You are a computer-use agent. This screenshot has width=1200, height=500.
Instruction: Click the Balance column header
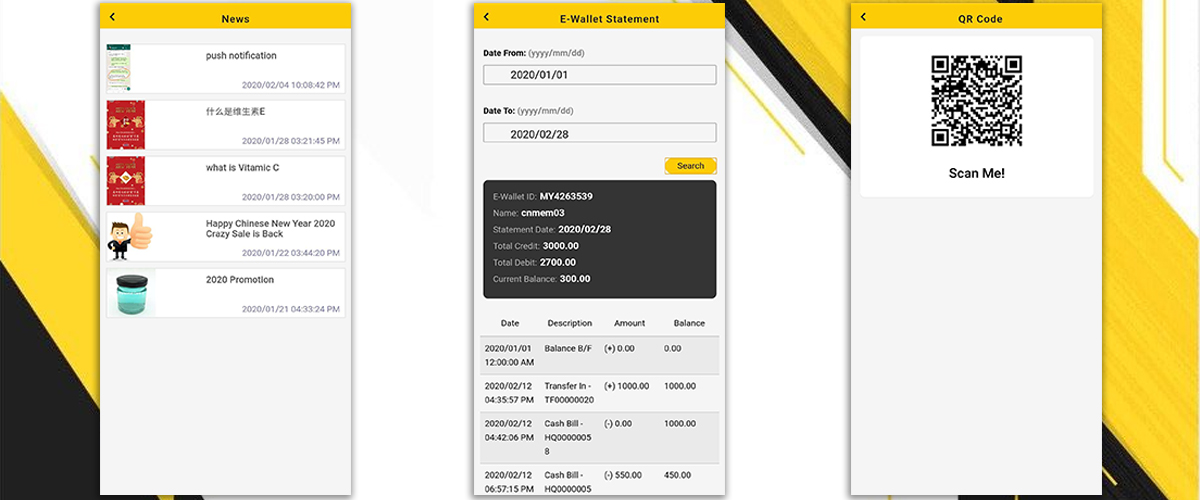[689, 323]
